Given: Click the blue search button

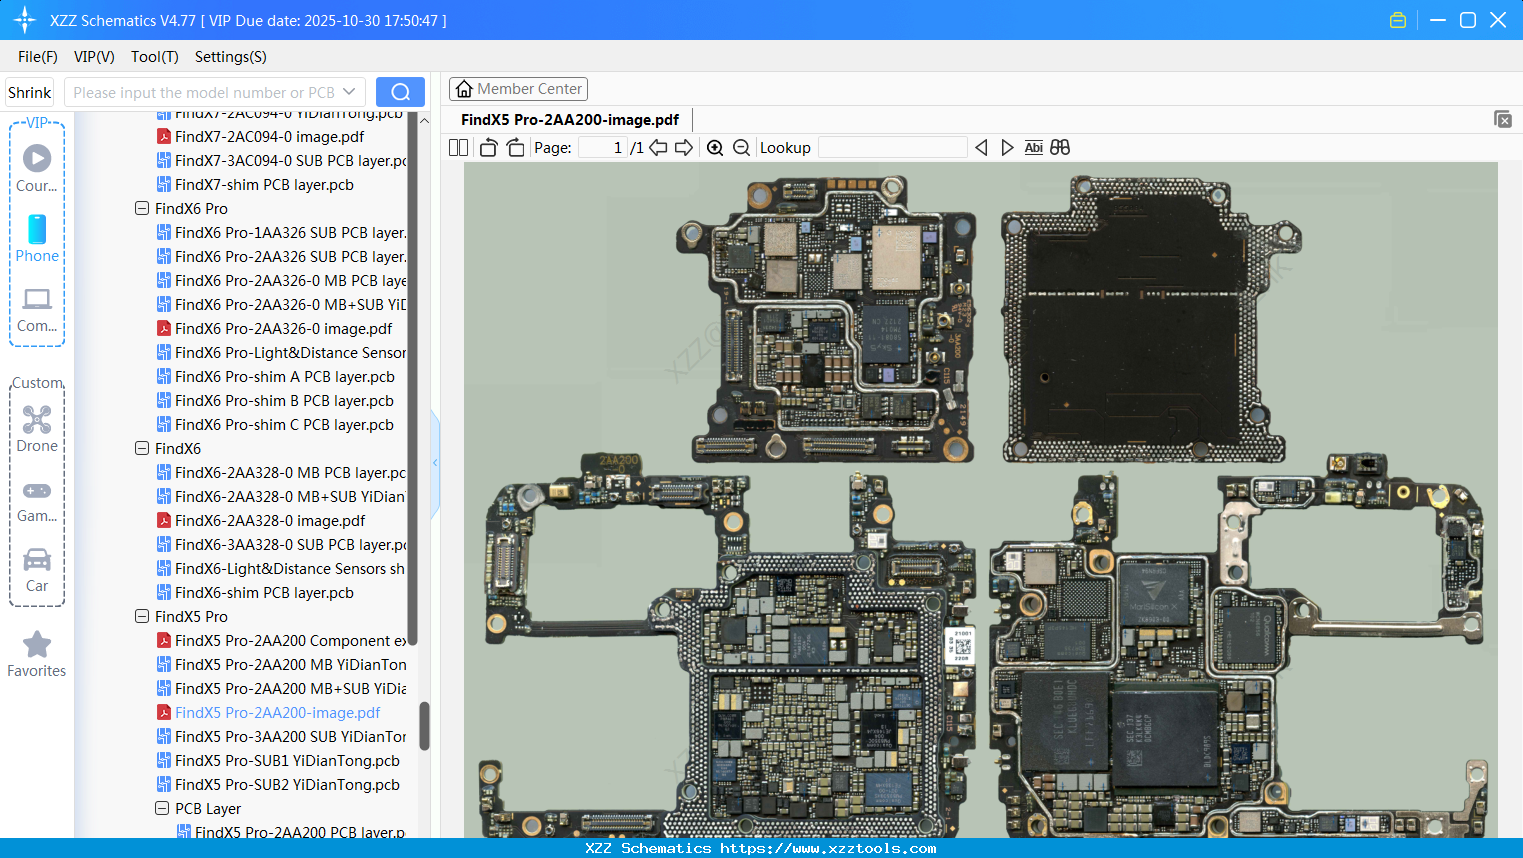Looking at the screenshot, I should coord(400,92).
